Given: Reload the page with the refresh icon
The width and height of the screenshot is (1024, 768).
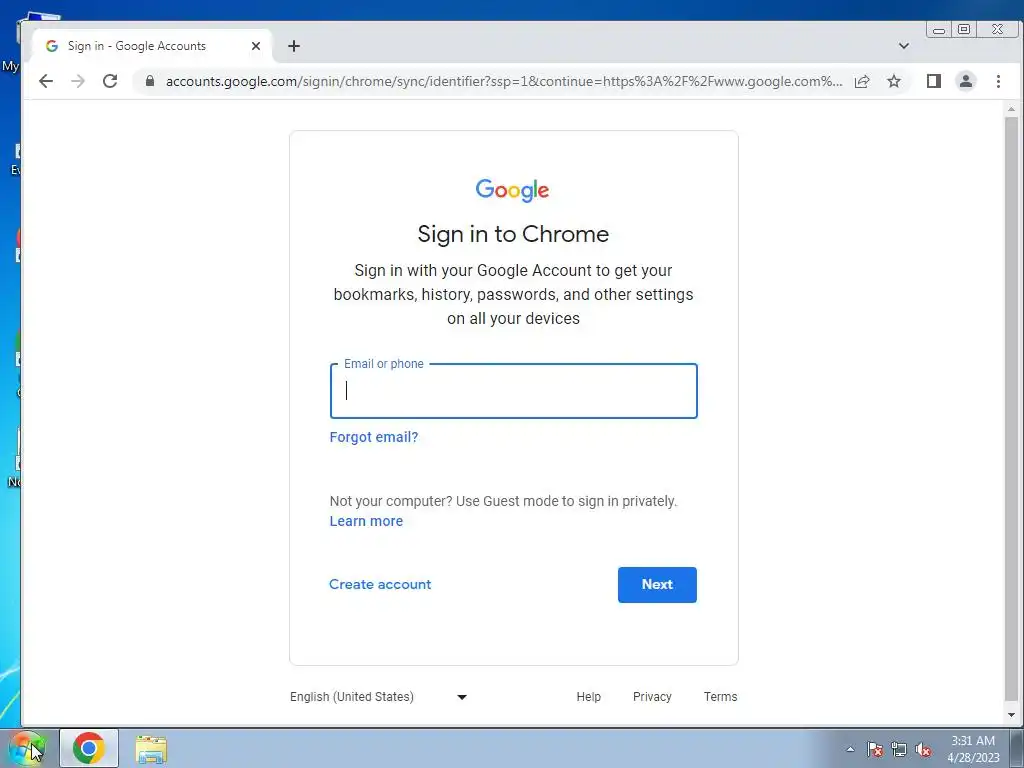Looking at the screenshot, I should pyautogui.click(x=110, y=81).
